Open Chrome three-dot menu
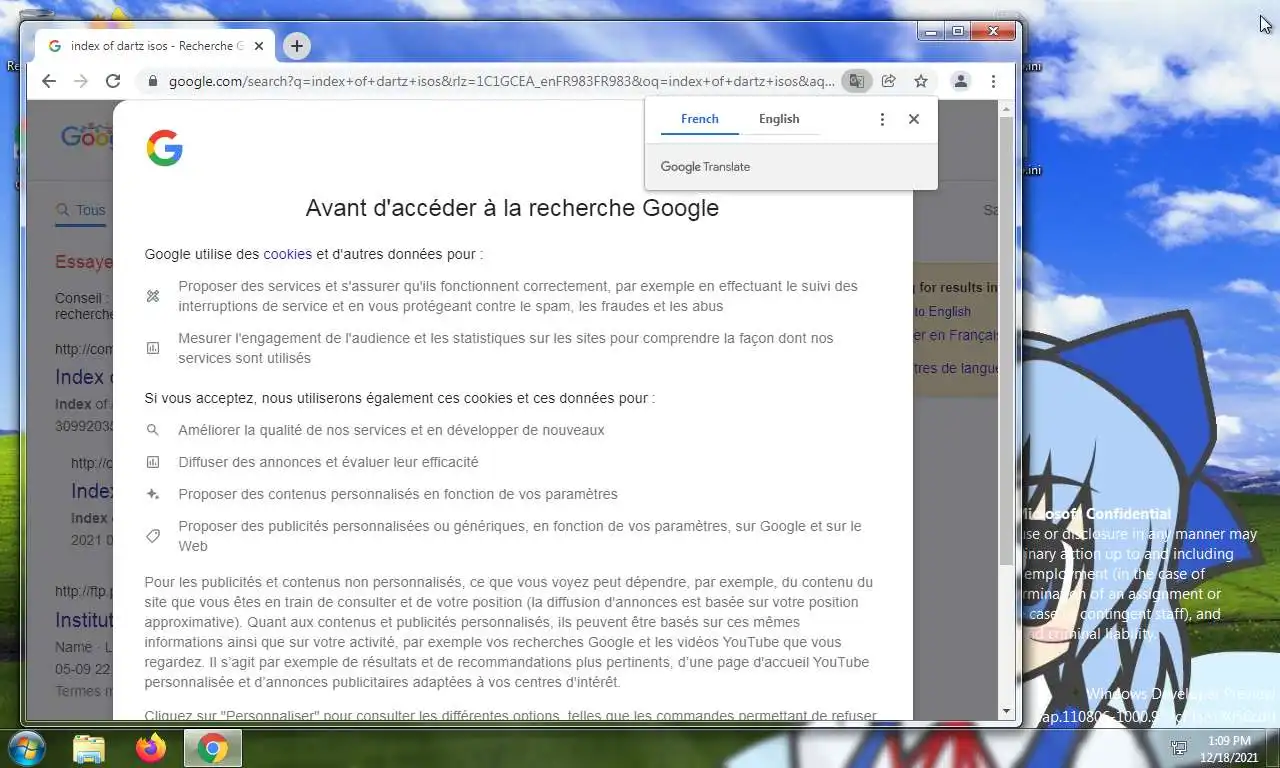 click(993, 81)
